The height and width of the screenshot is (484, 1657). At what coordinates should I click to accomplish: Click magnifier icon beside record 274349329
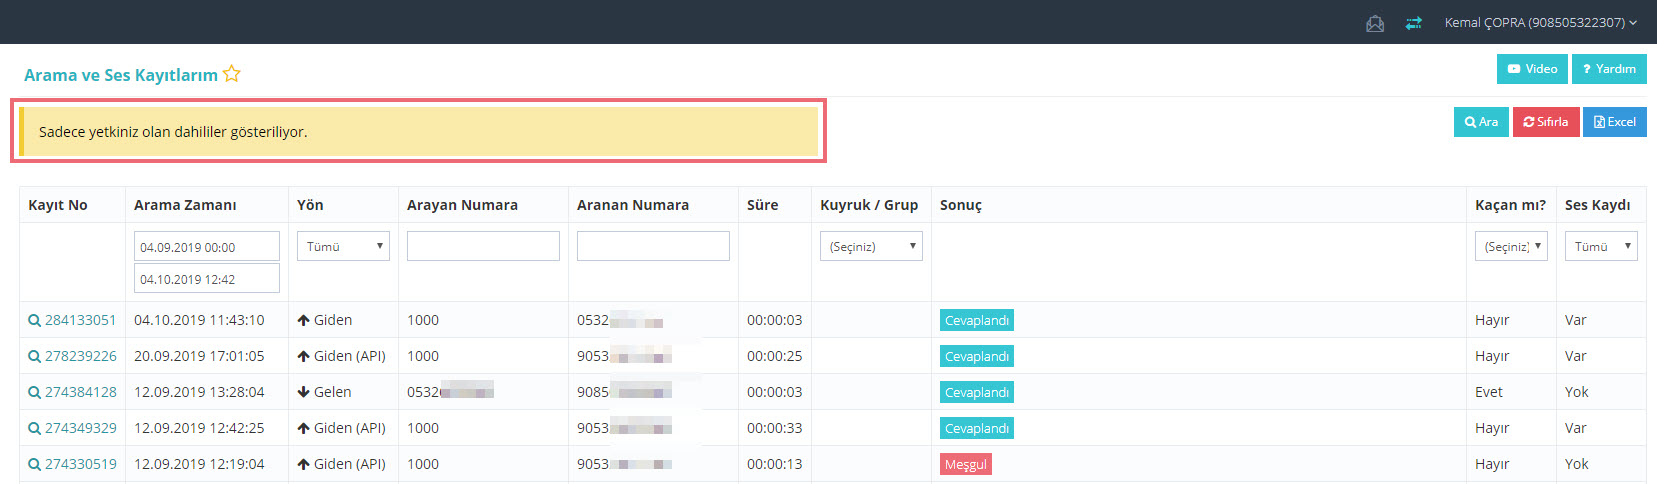pyautogui.click(x=35, y=429)
